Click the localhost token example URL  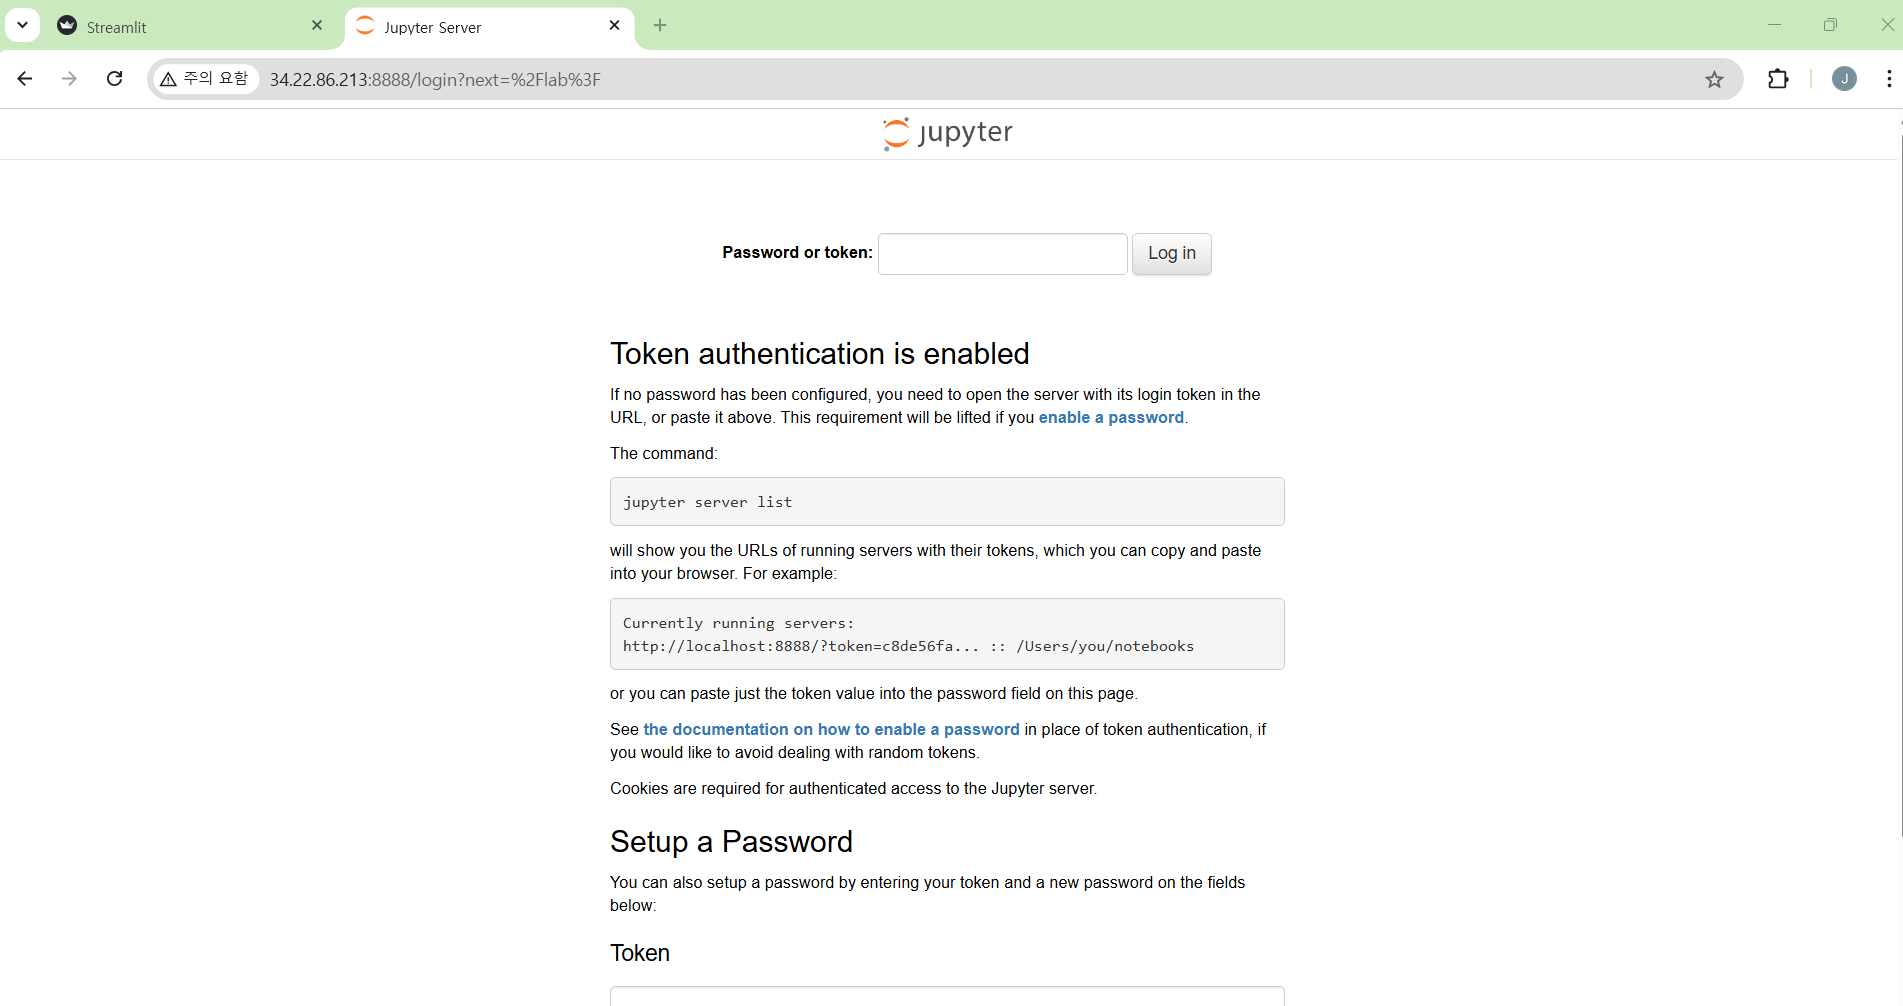[801, 647]
